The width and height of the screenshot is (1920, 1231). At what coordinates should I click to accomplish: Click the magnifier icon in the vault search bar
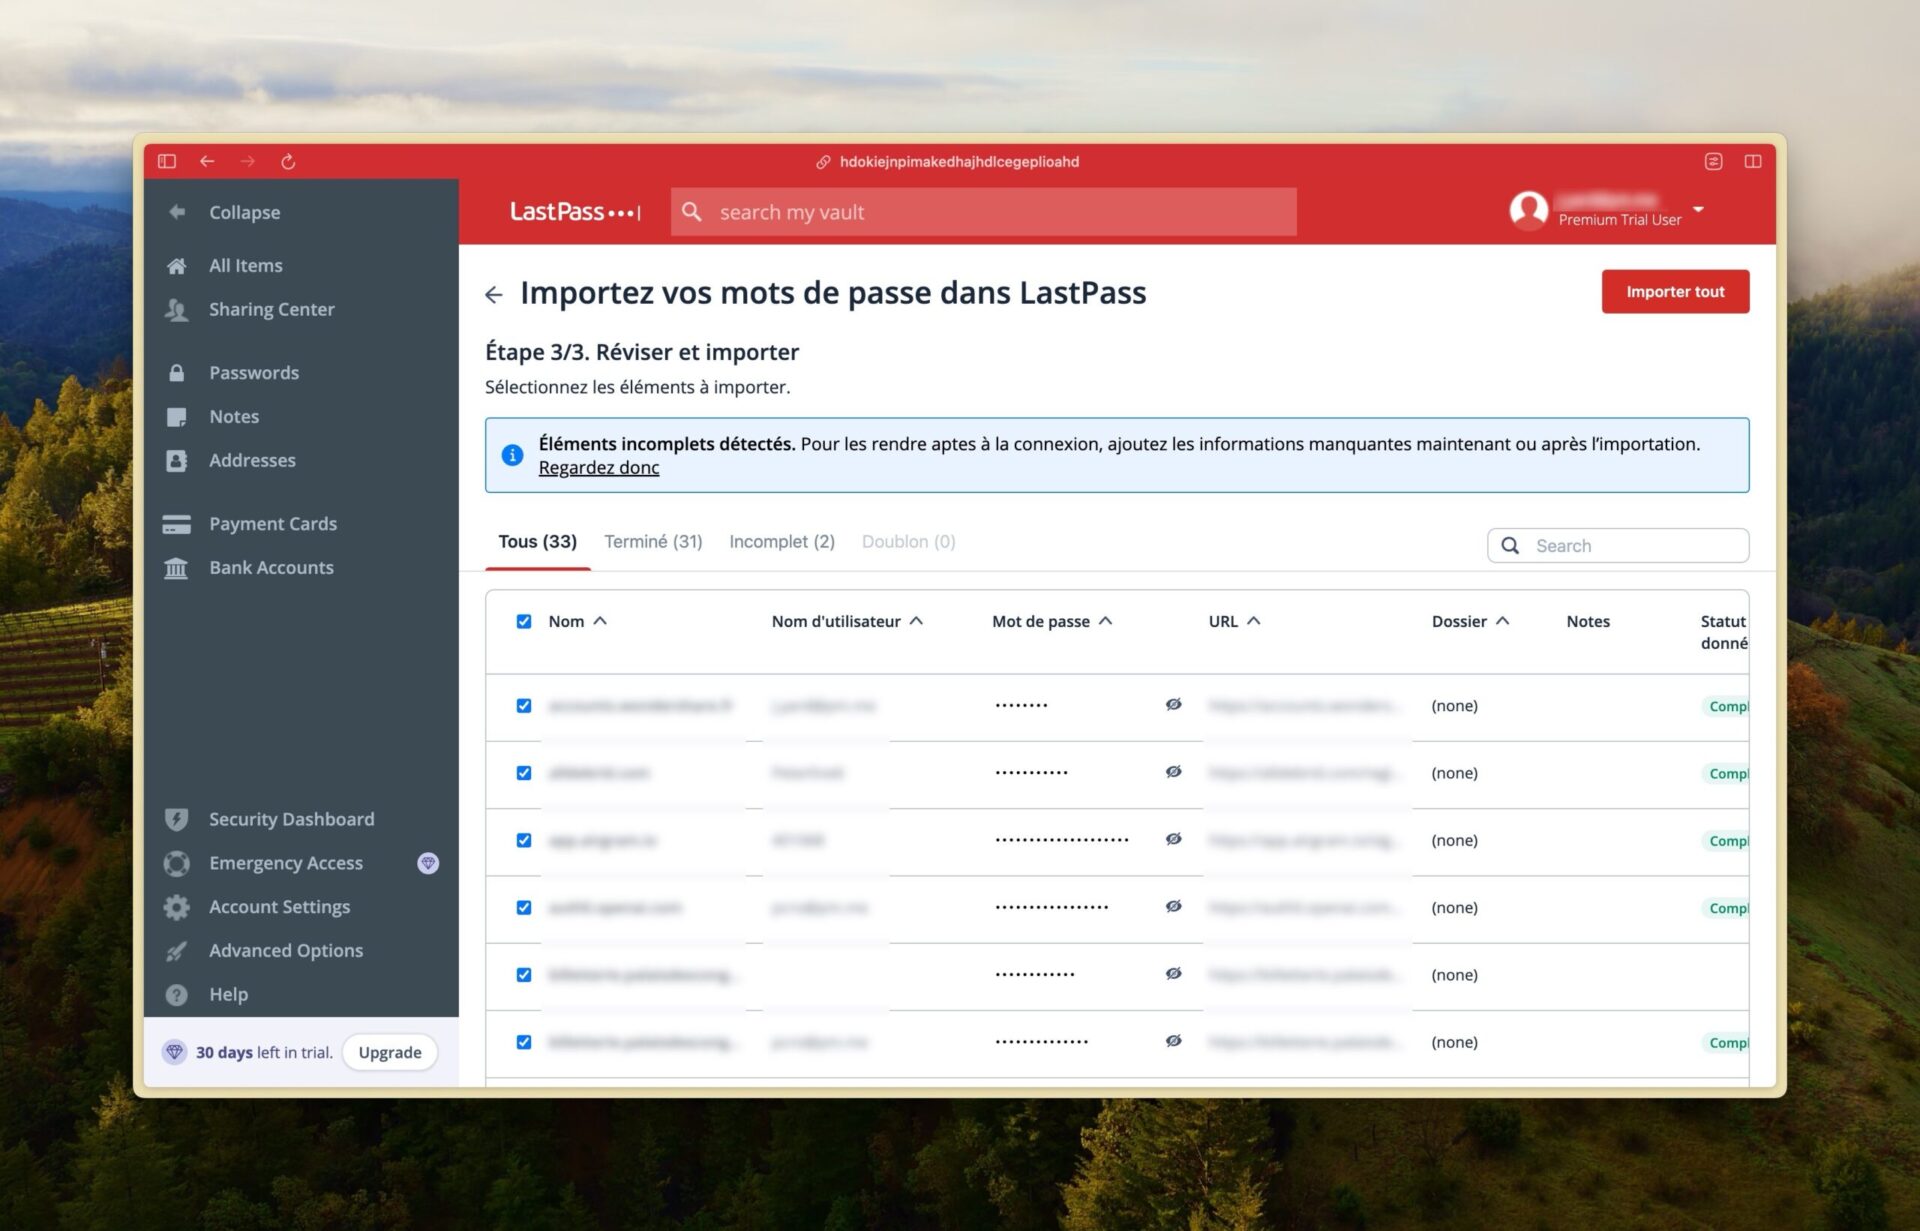tap(691, 212)
